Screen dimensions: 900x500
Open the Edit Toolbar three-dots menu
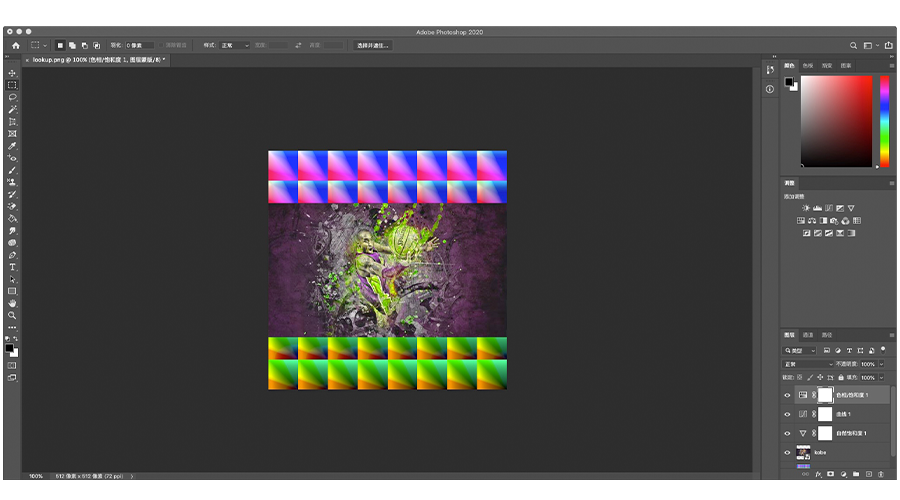[12, 327]
